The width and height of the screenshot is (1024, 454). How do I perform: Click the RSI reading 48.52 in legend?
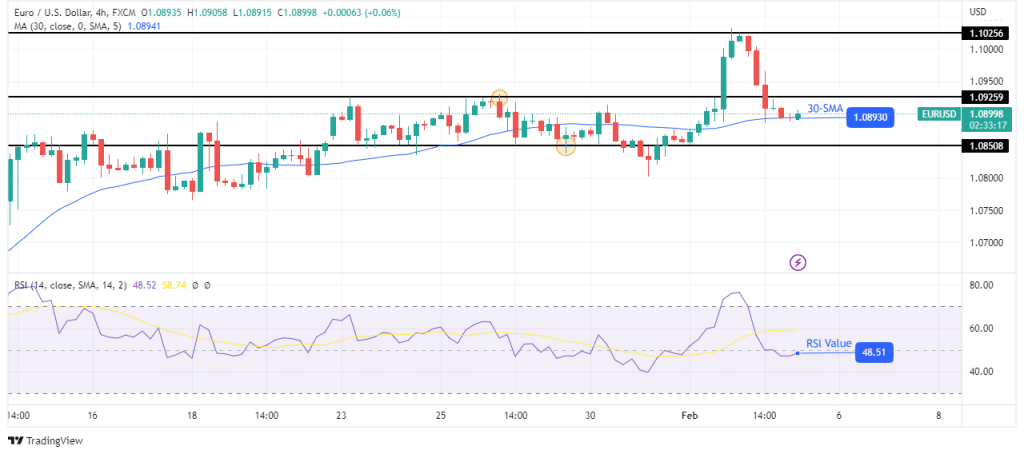click(x=143, y=285)
